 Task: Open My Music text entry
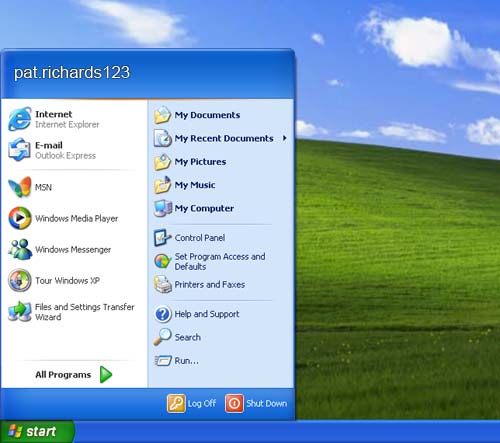click(x=195, y=185)
